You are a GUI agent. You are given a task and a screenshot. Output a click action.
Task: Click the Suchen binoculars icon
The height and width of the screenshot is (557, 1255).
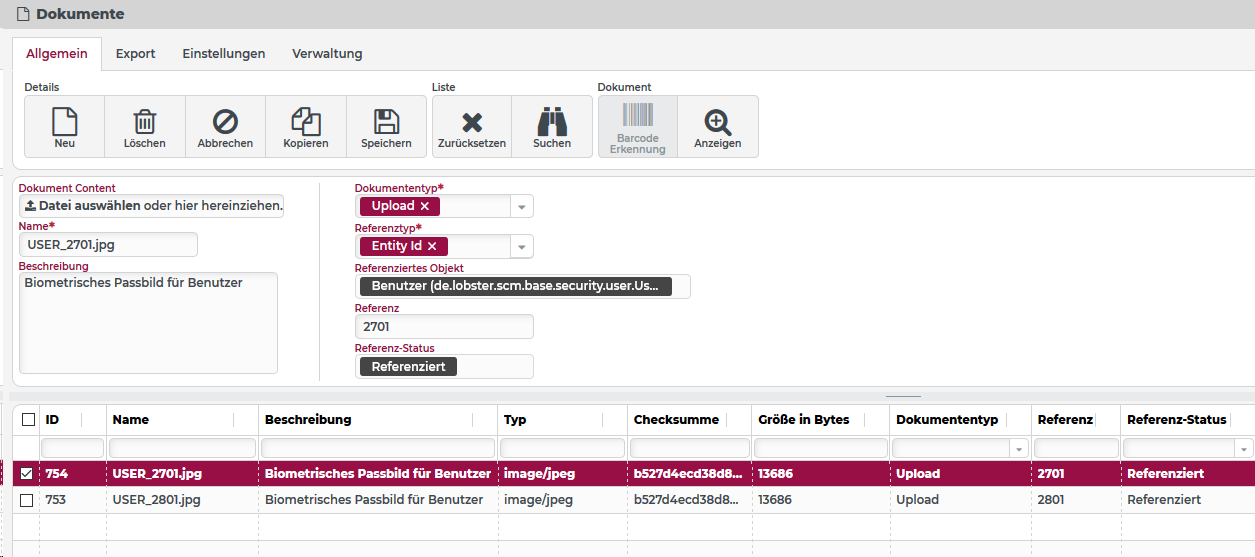point(552,122)
